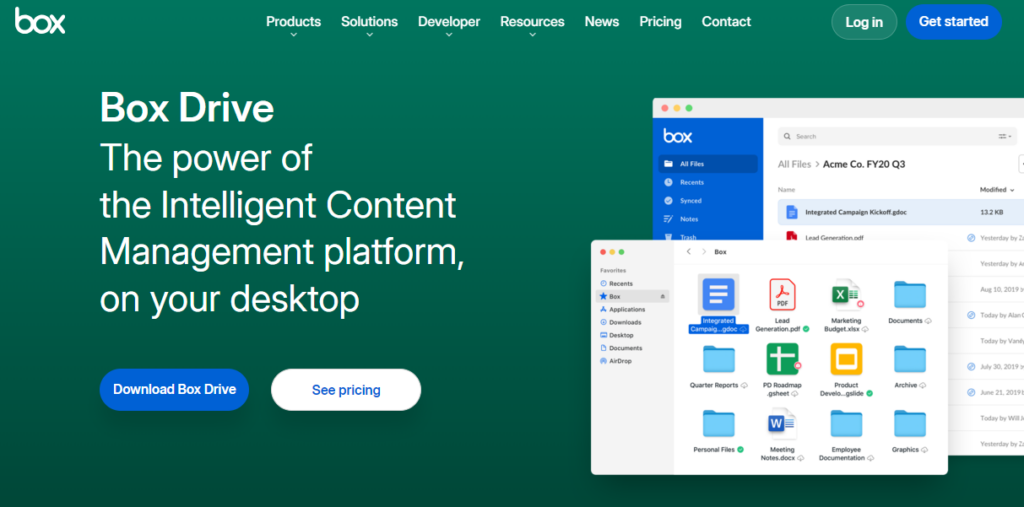Image resolution: width=1024 pixels, height=507 pixels.
Task: Open the Employee Documentation folder icon
Action: coord(846,423)
